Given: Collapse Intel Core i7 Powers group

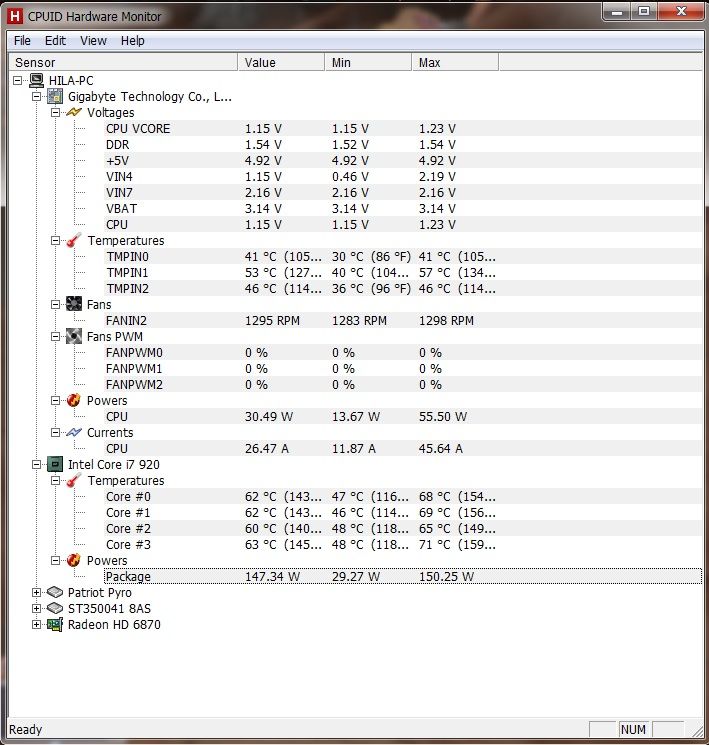Looking at the screenshot, I should pos(56,561).
